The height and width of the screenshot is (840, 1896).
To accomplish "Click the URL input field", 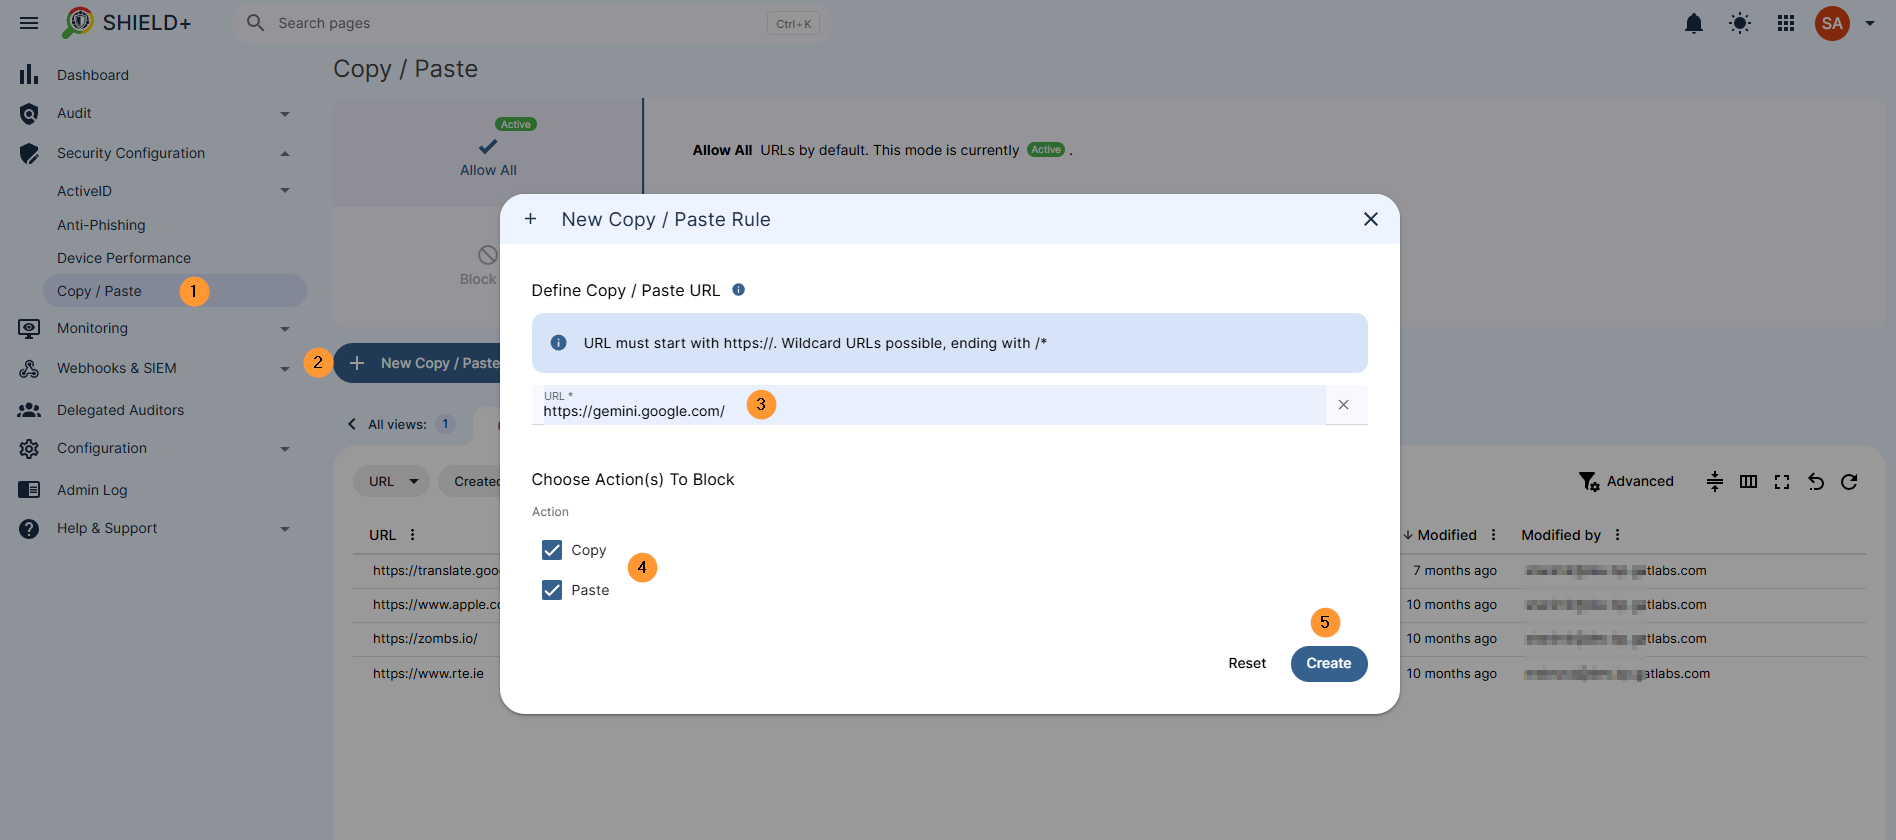I will point(928,405).
